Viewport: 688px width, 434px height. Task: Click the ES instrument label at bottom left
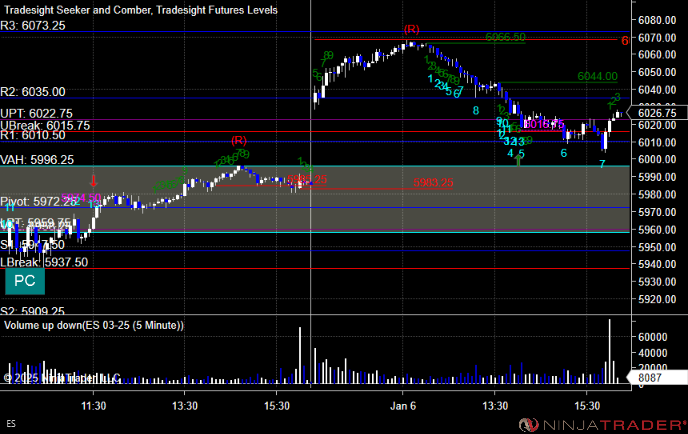tap(11, 424)
